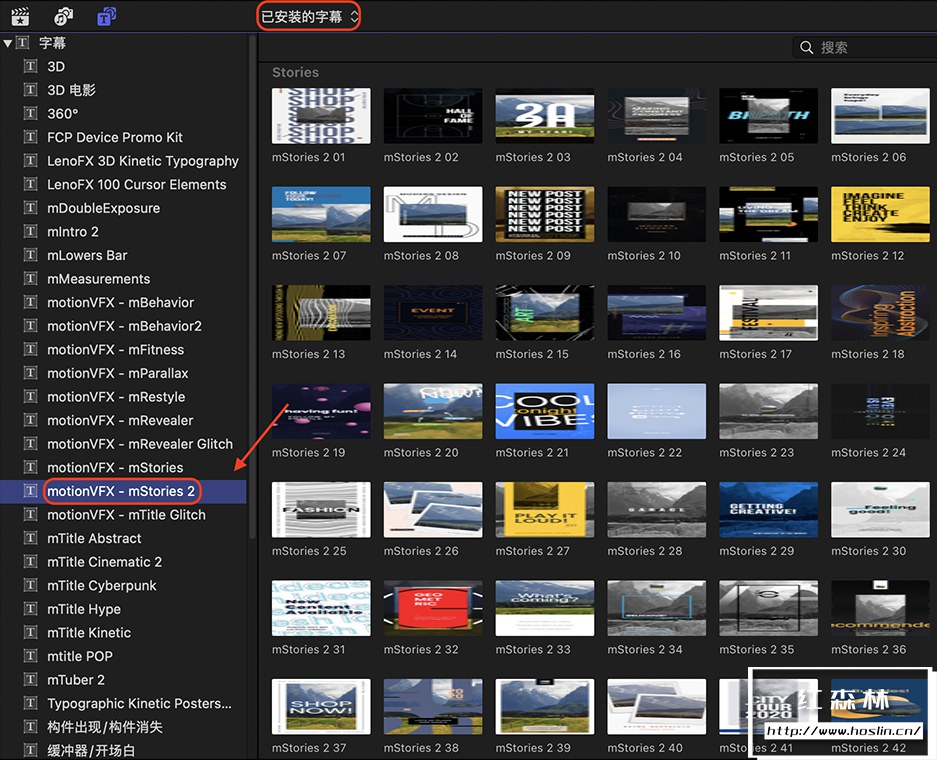This screenshot has width=937, height=760.
Task: Collapse the 字幕 category triangle
Action: [8, 43]
